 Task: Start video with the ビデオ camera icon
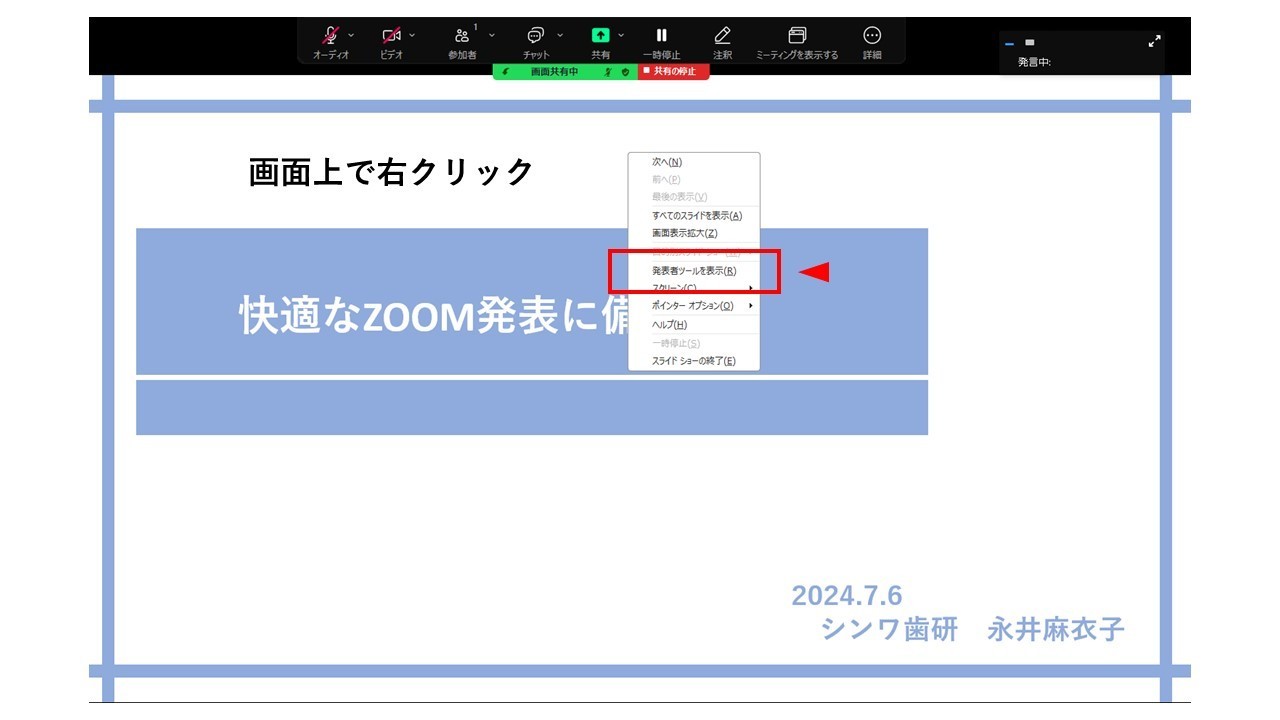point(391,35)
